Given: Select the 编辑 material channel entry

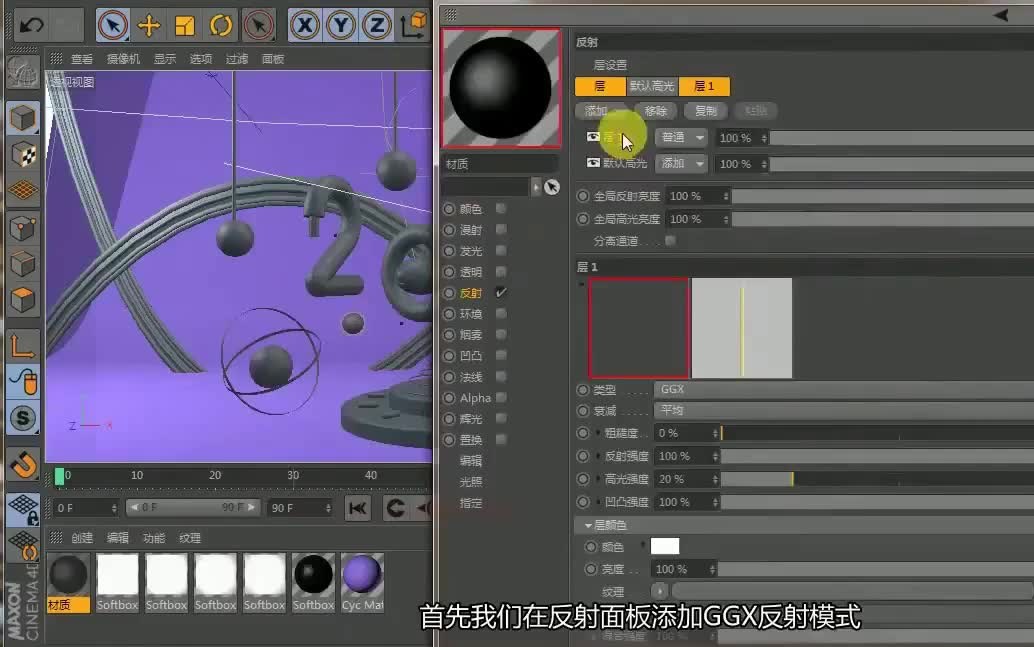Looking at the screenshot, I should point(471,461).
